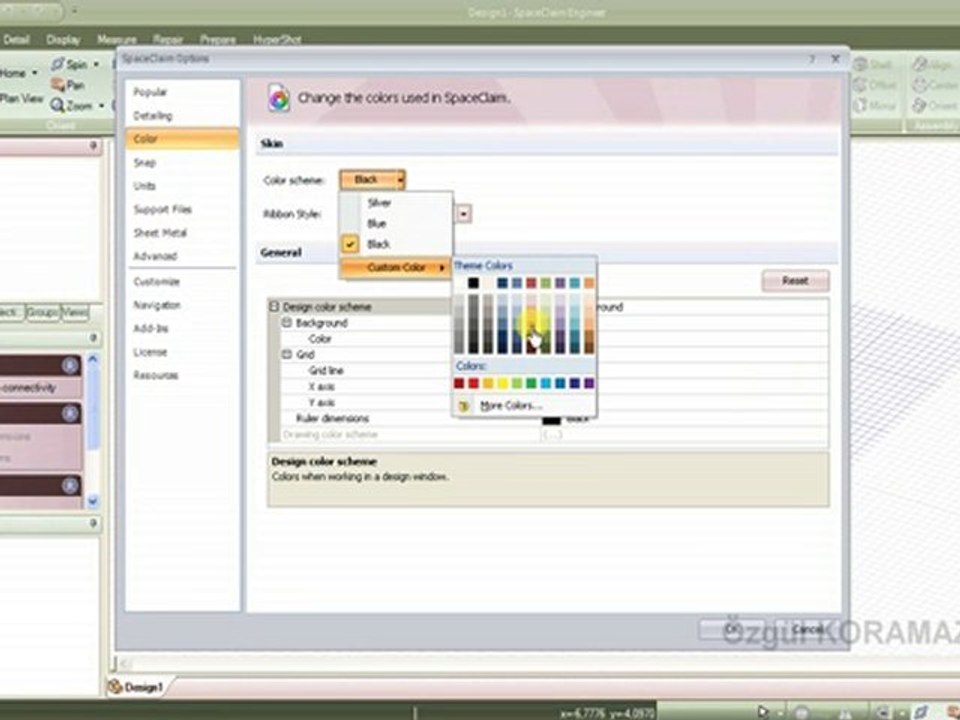
Task: Click the More Colors palette icon
Action: [463, 405]
